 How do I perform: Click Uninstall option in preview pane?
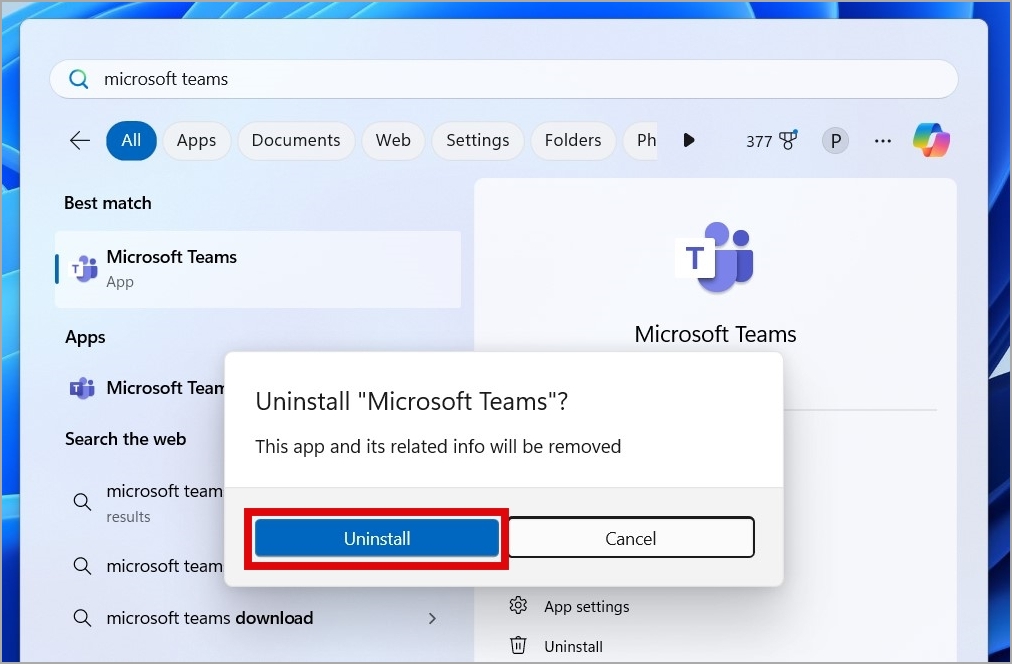pyautogui.click(x=573, y=646)
